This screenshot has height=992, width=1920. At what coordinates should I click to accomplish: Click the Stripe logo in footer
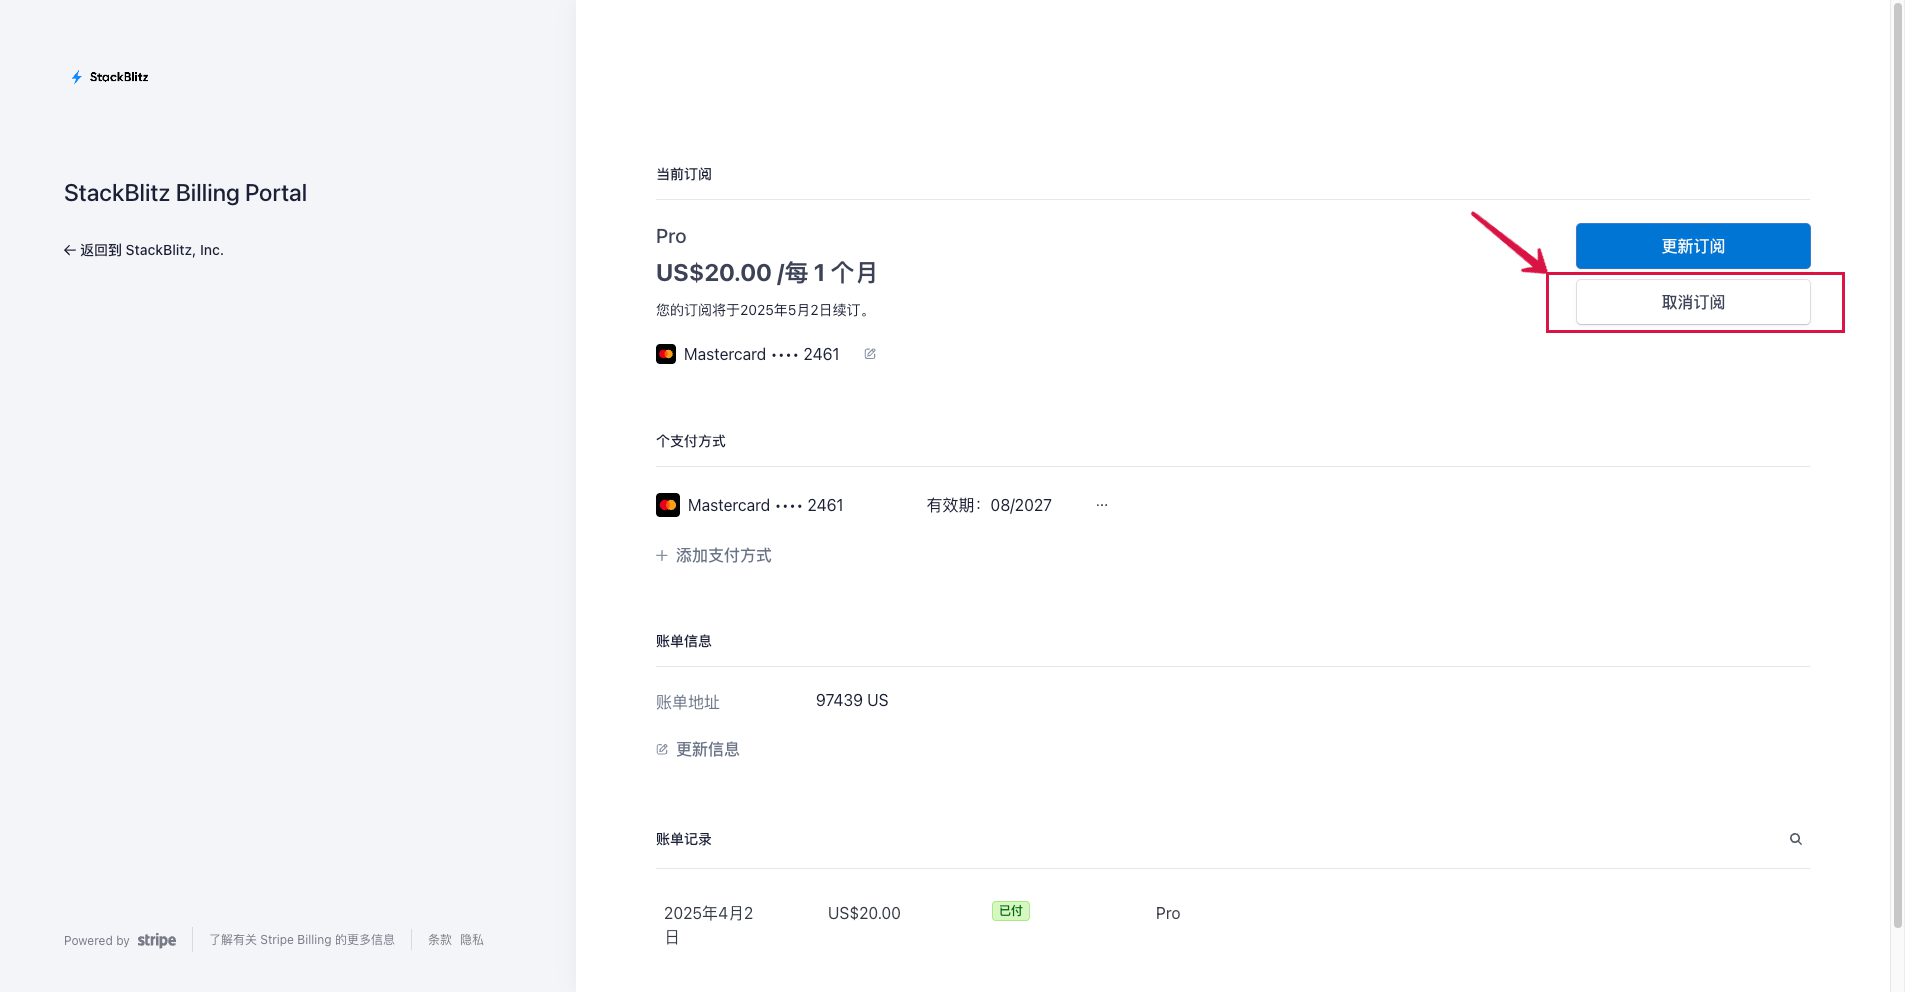pyautogui.click(x=157, y=940)
